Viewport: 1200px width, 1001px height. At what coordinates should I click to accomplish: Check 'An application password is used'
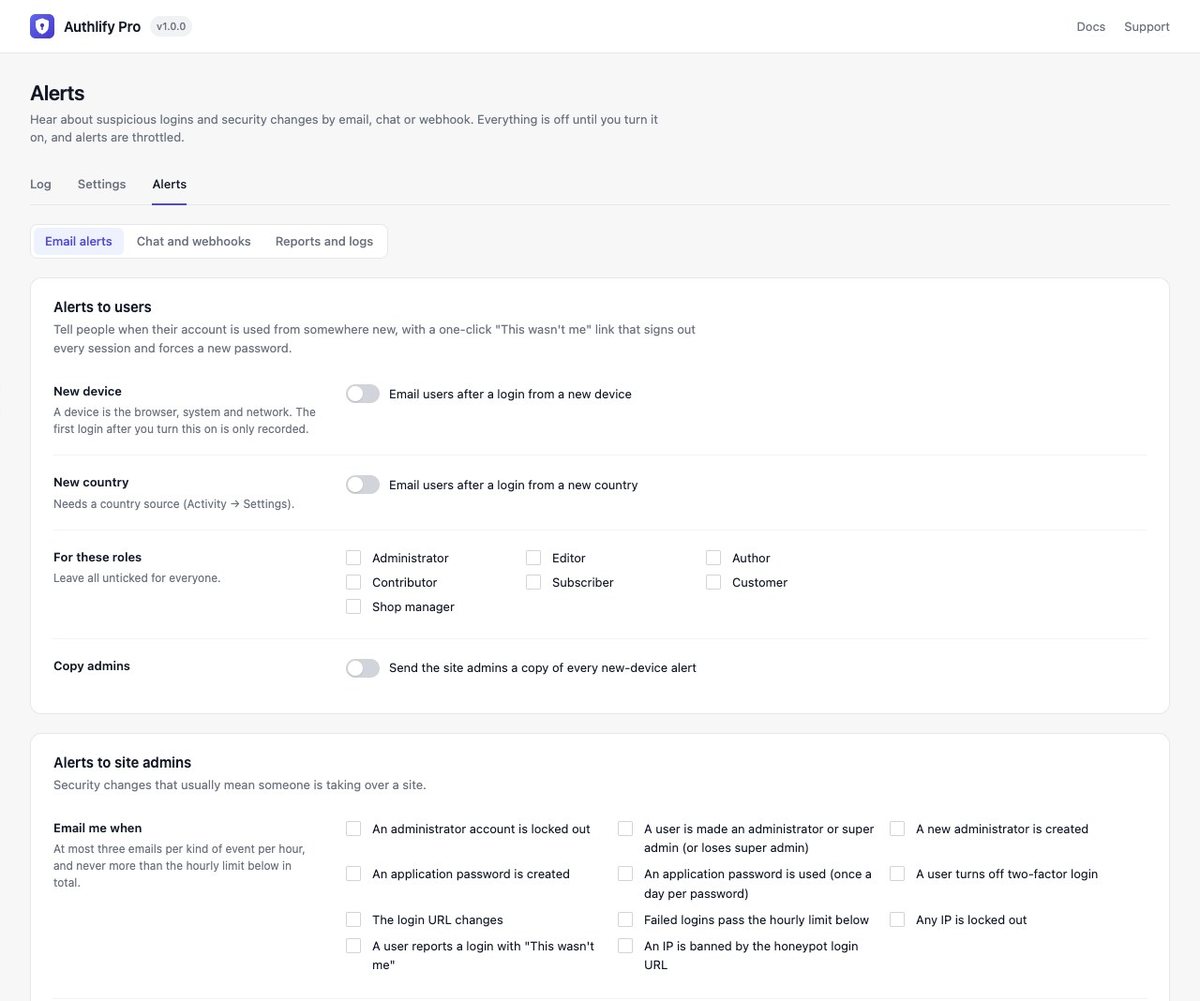(x=625, y=874)
